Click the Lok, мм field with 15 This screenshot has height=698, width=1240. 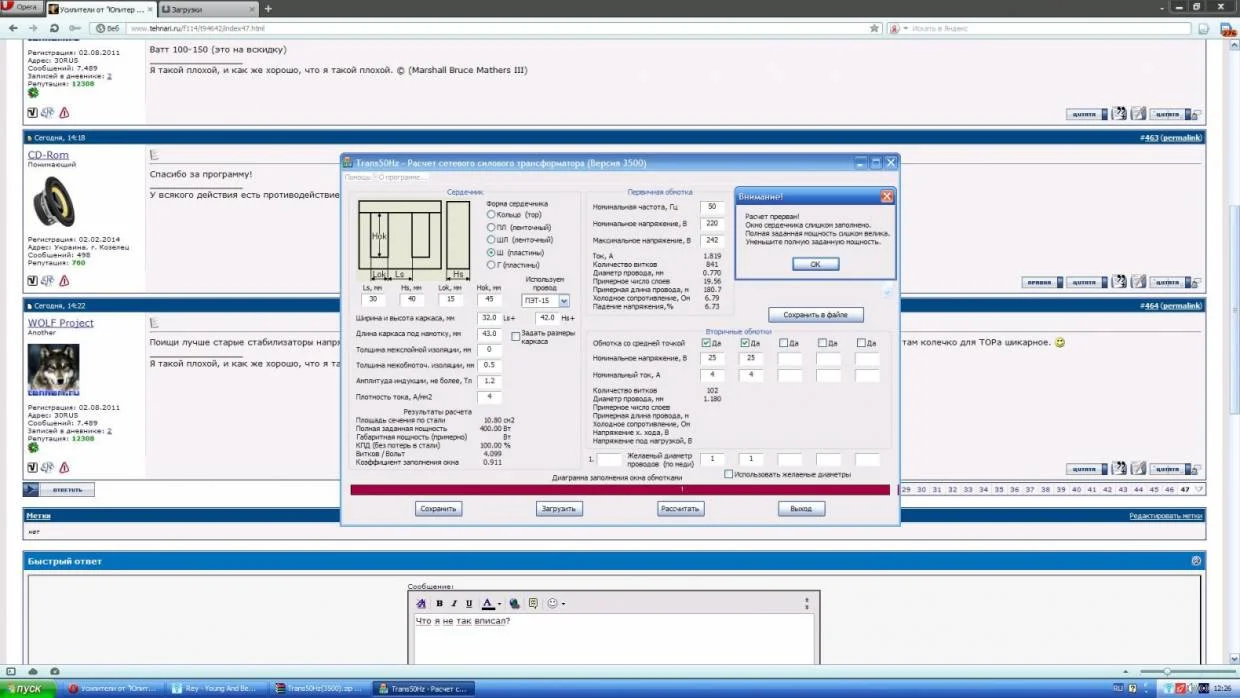450,300
